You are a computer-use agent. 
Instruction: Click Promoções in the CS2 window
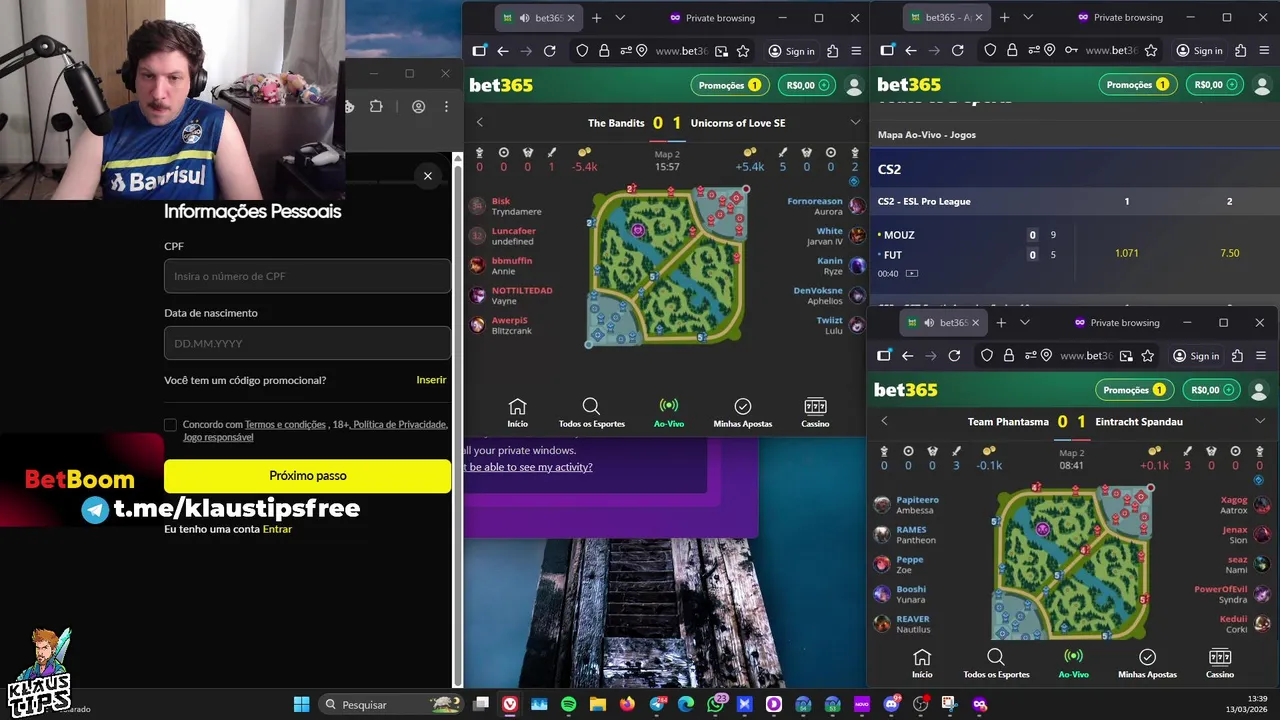pos(1139,85)
